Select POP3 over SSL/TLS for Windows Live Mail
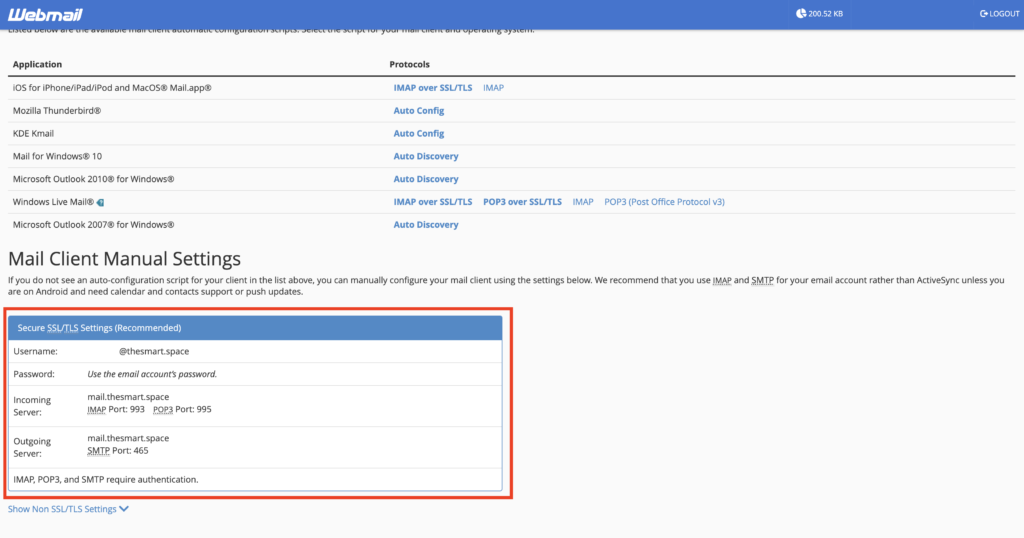The image size is (1024, 538). [x=522, y=202]
